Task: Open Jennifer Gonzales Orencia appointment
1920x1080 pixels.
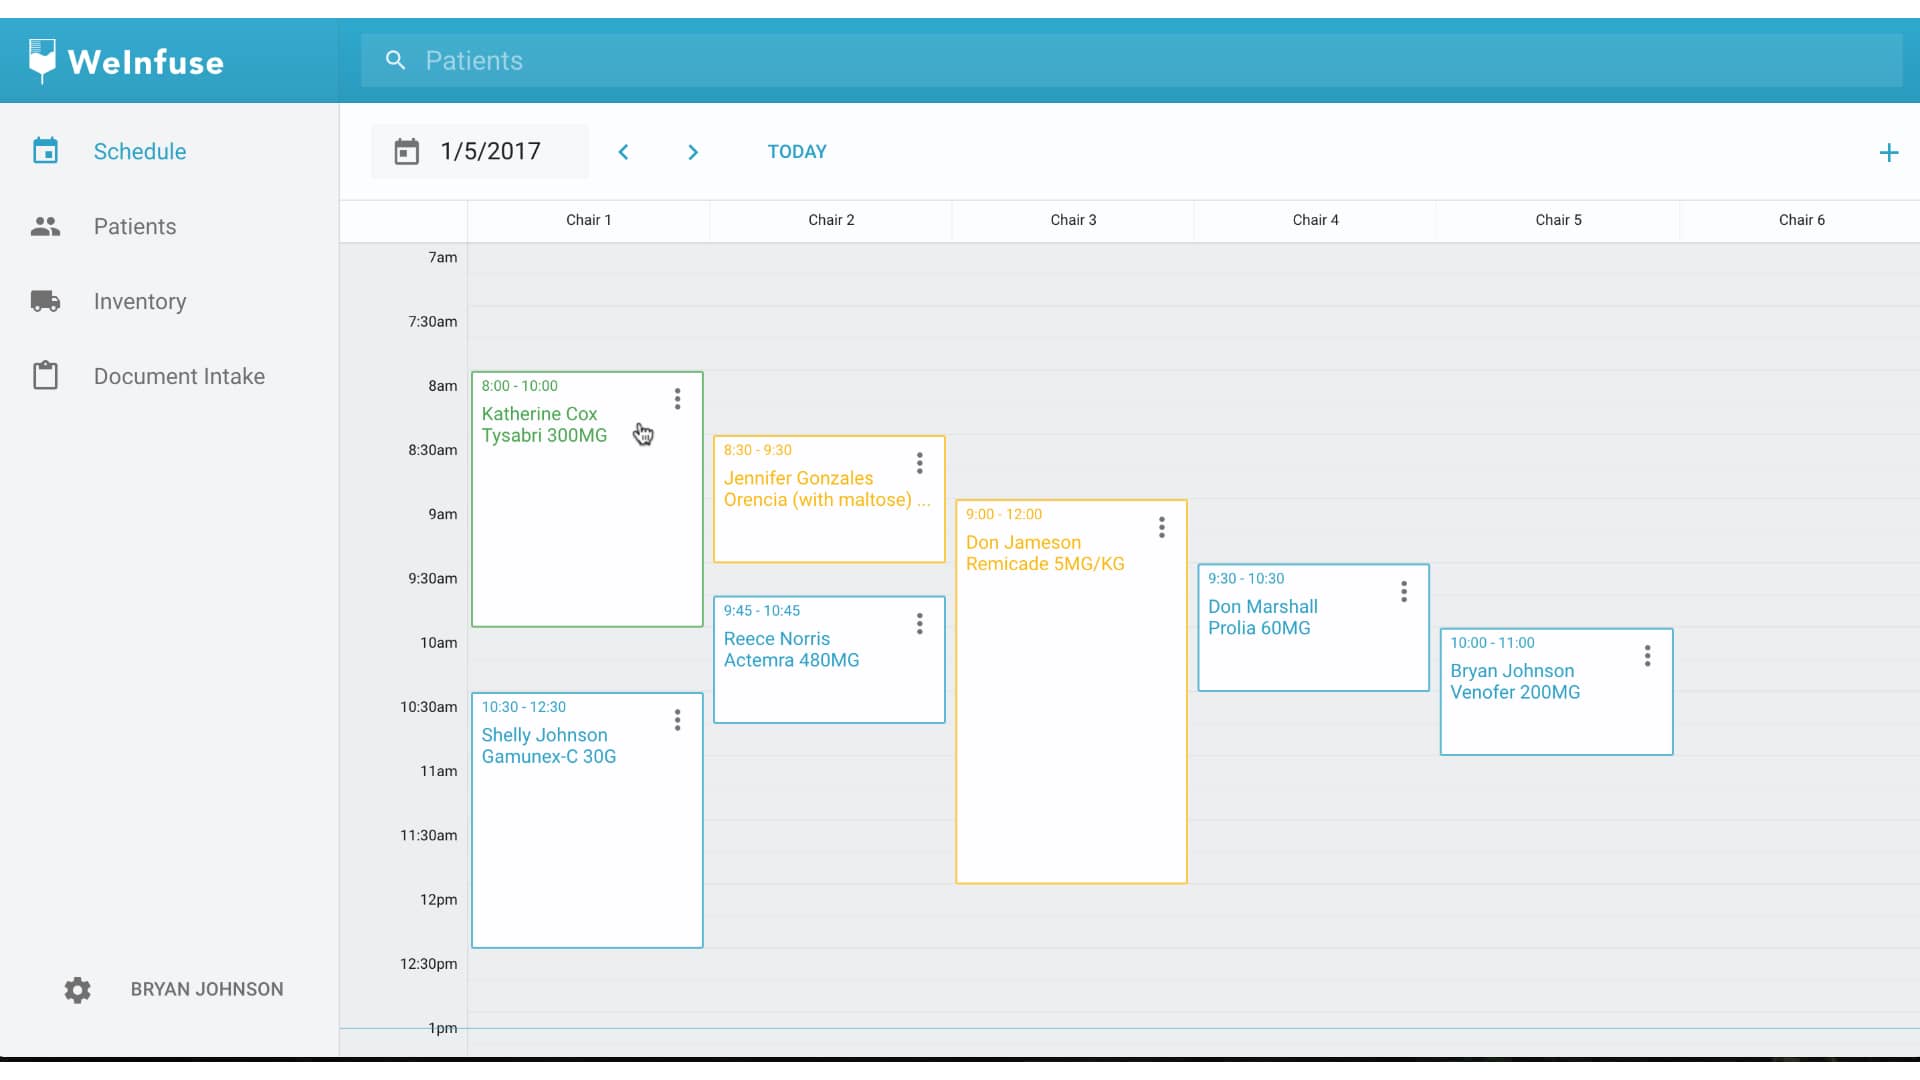Action: pos(829,499)
